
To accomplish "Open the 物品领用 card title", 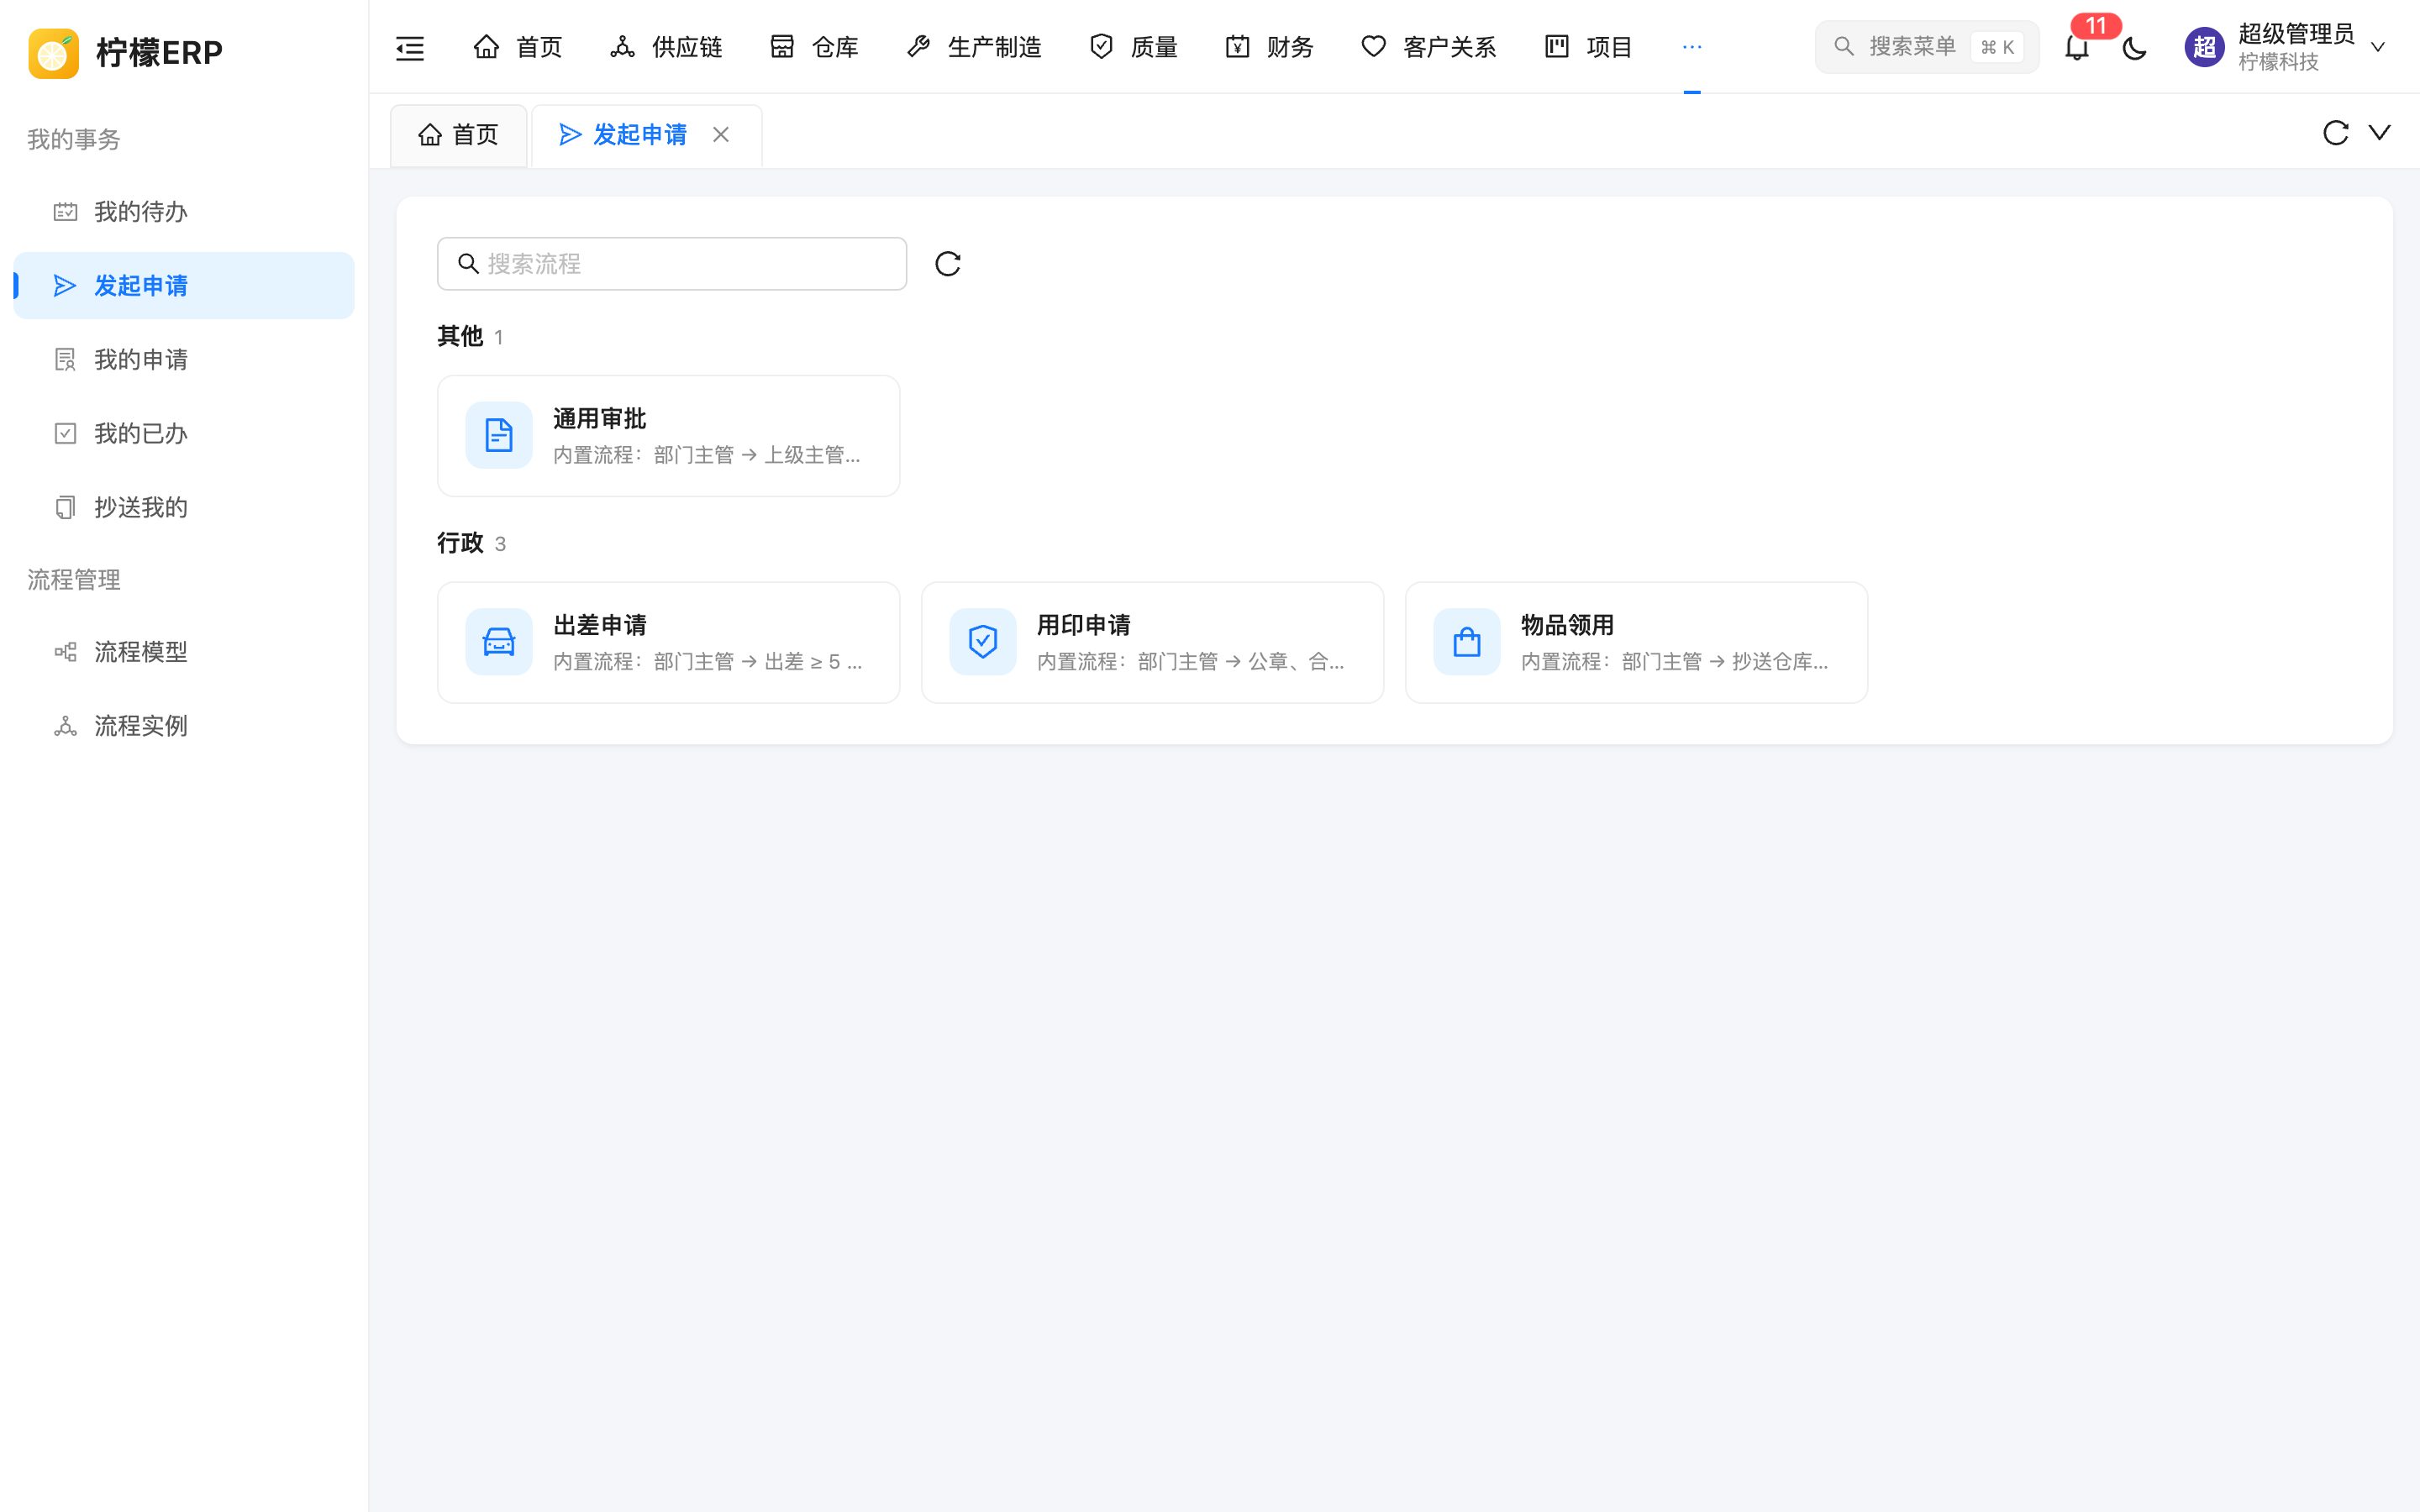I will tap(1568, 625).
